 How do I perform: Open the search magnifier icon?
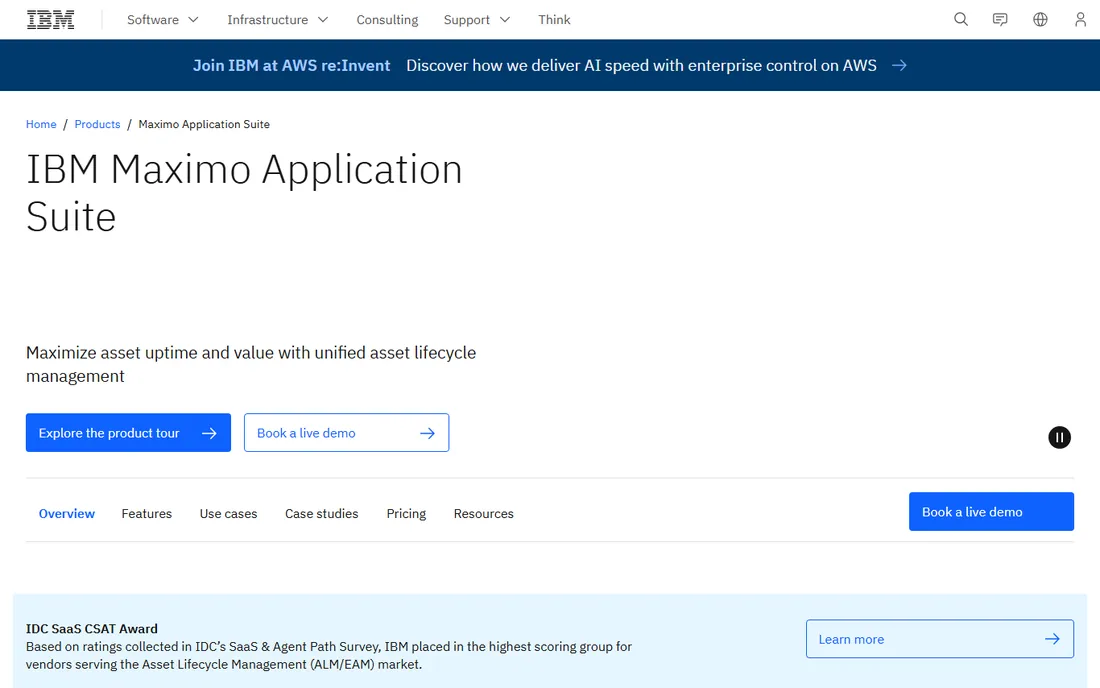(961, 20)
